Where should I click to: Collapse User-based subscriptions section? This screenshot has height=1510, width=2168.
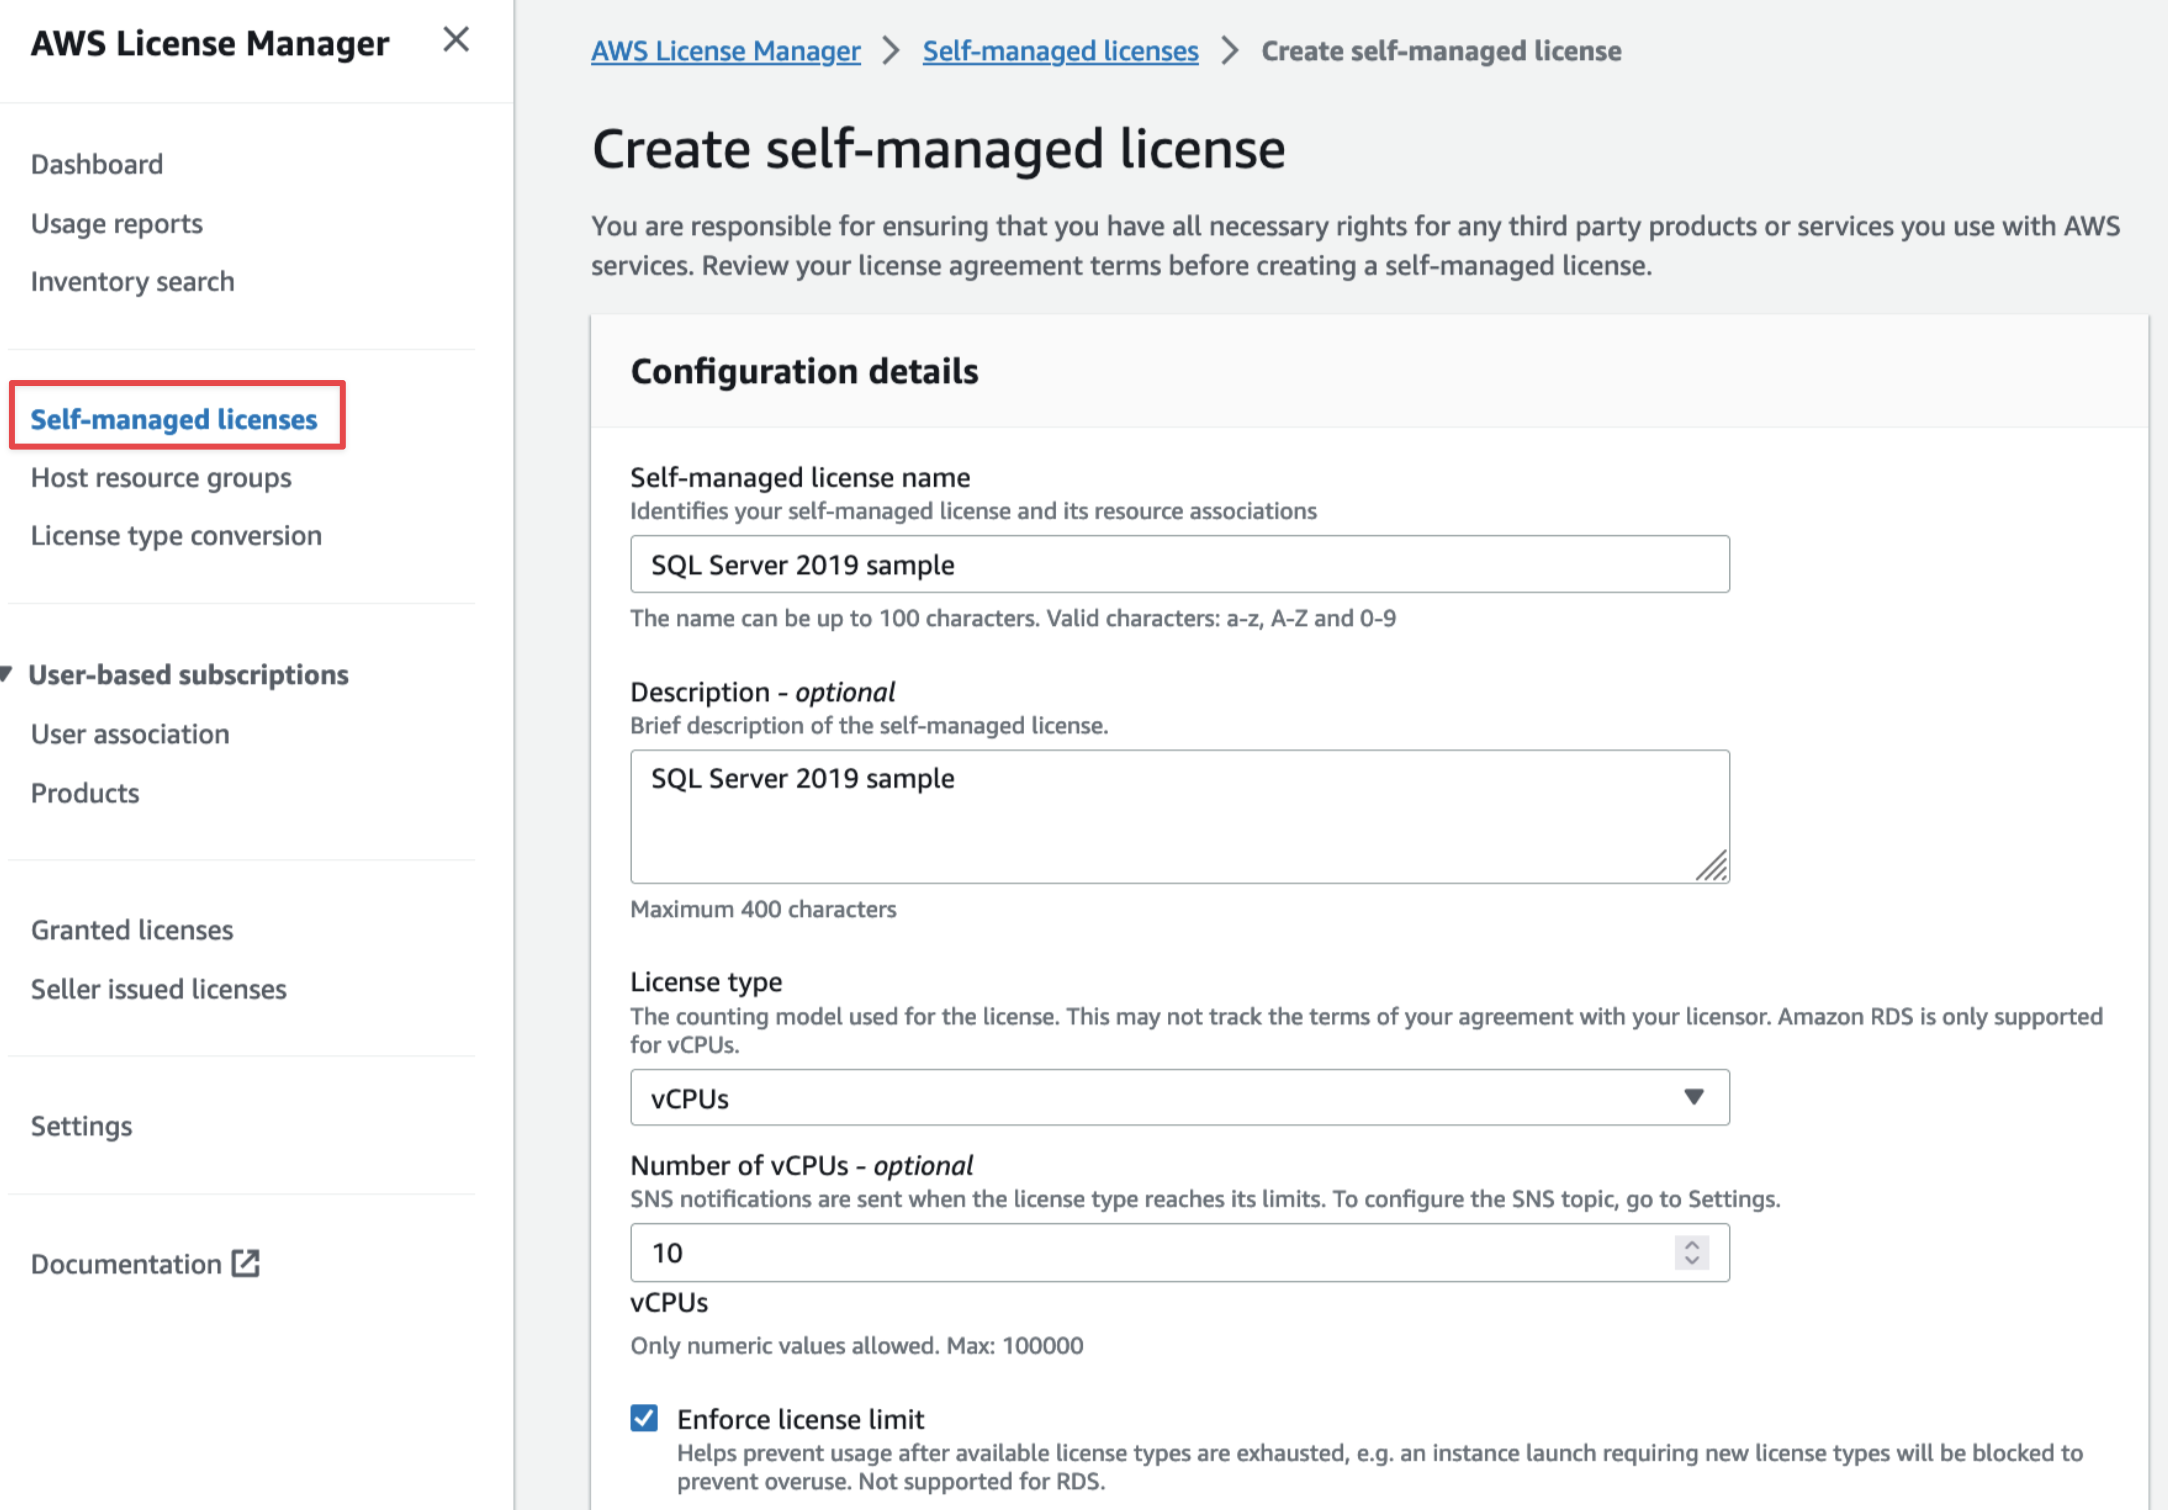[8, 674]
